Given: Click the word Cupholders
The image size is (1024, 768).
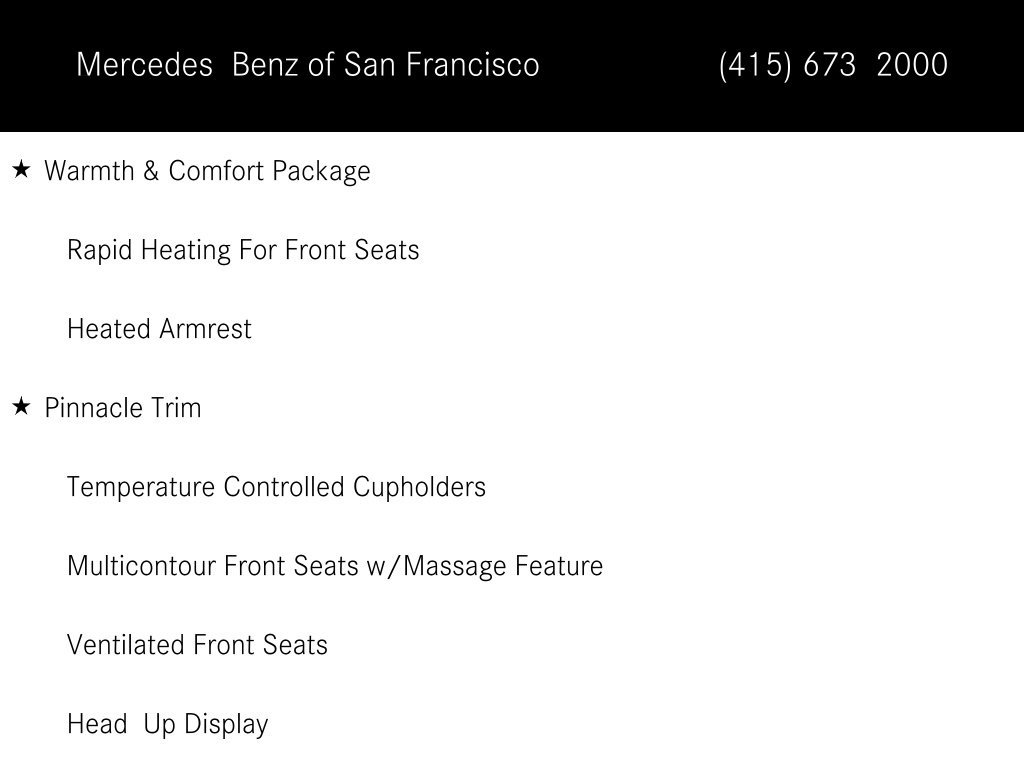Looking at the screenshot, I should [419, 487].
